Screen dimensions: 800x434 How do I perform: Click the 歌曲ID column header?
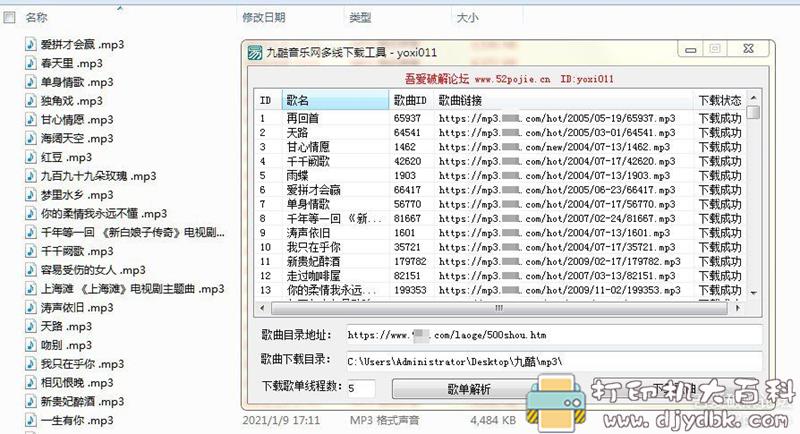[x=411, y=100]
